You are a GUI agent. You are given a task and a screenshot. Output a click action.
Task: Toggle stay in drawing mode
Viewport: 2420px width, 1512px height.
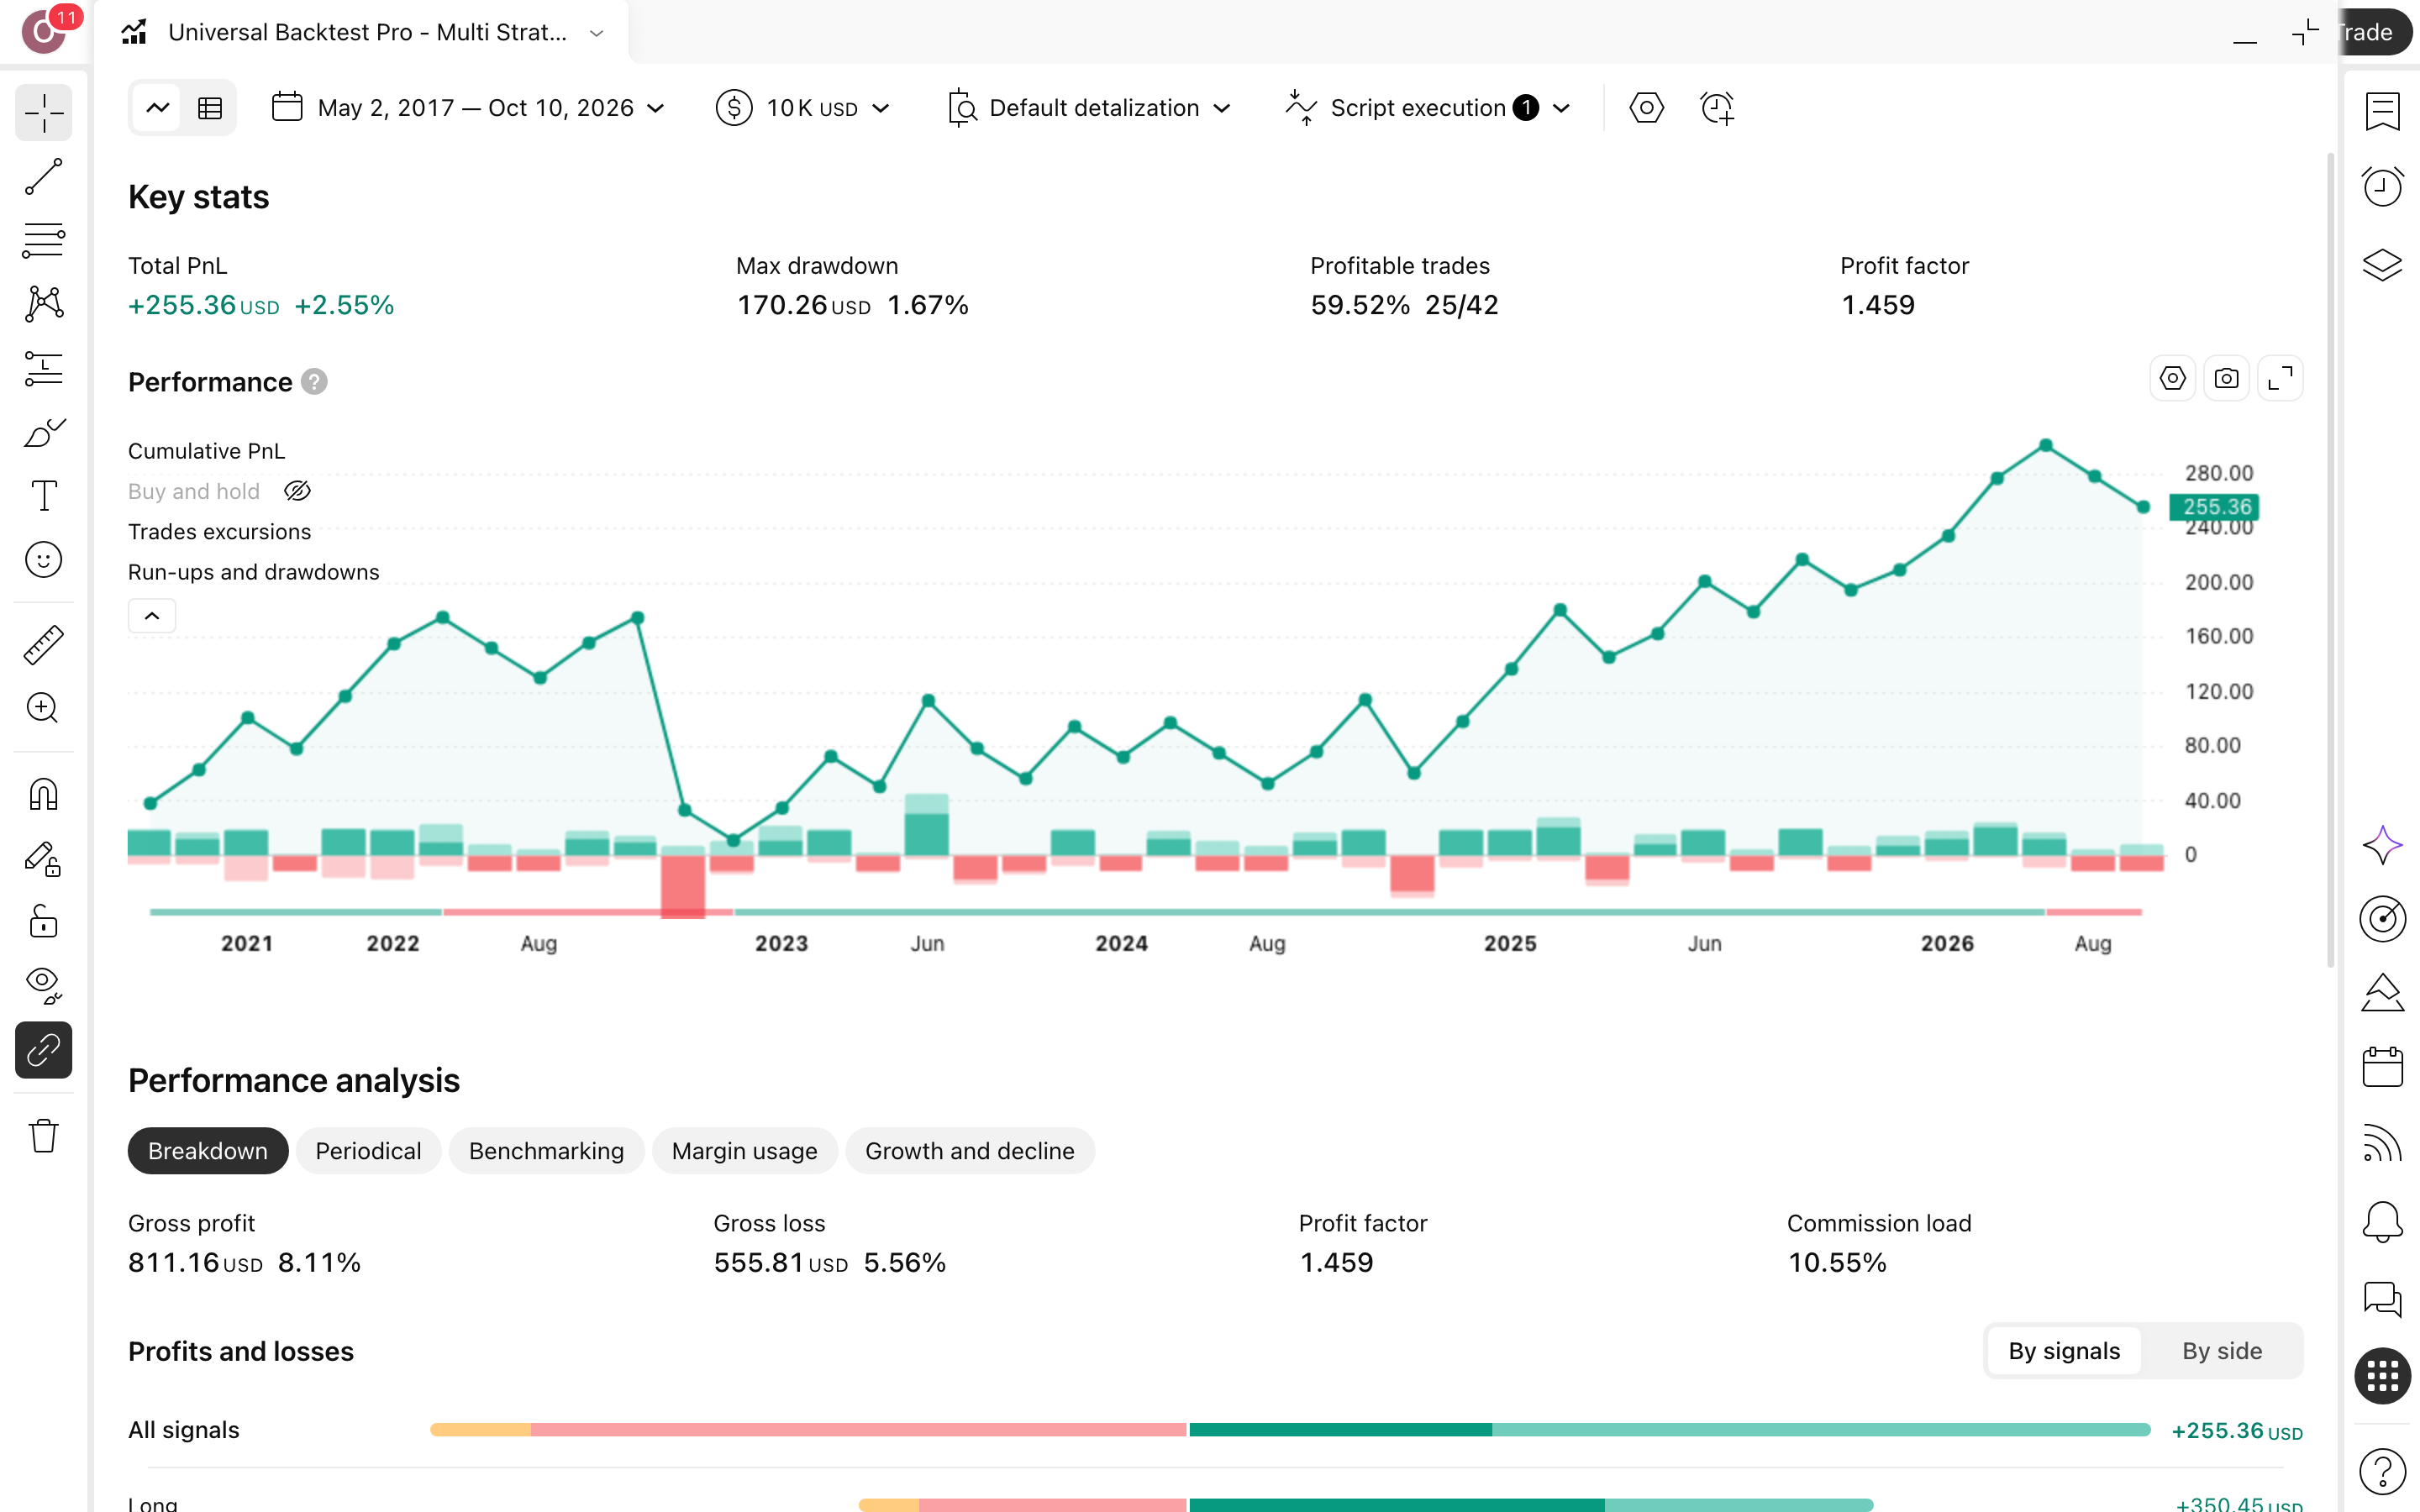[x=44, y=859]
